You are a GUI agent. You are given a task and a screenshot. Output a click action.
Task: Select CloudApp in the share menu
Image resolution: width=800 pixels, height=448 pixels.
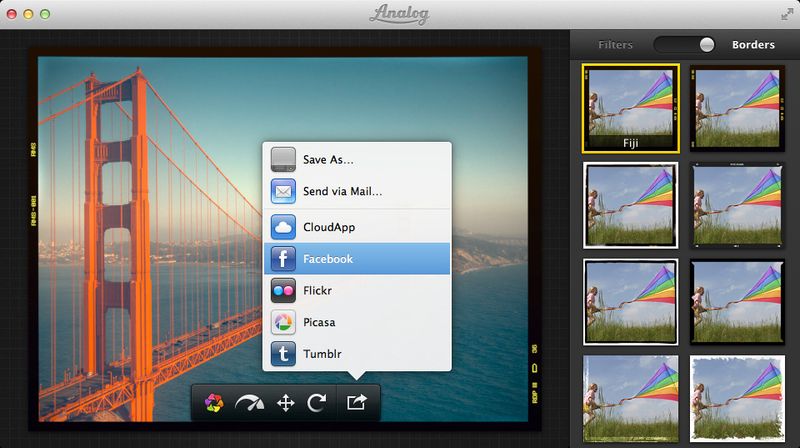(x=357, y=227)
